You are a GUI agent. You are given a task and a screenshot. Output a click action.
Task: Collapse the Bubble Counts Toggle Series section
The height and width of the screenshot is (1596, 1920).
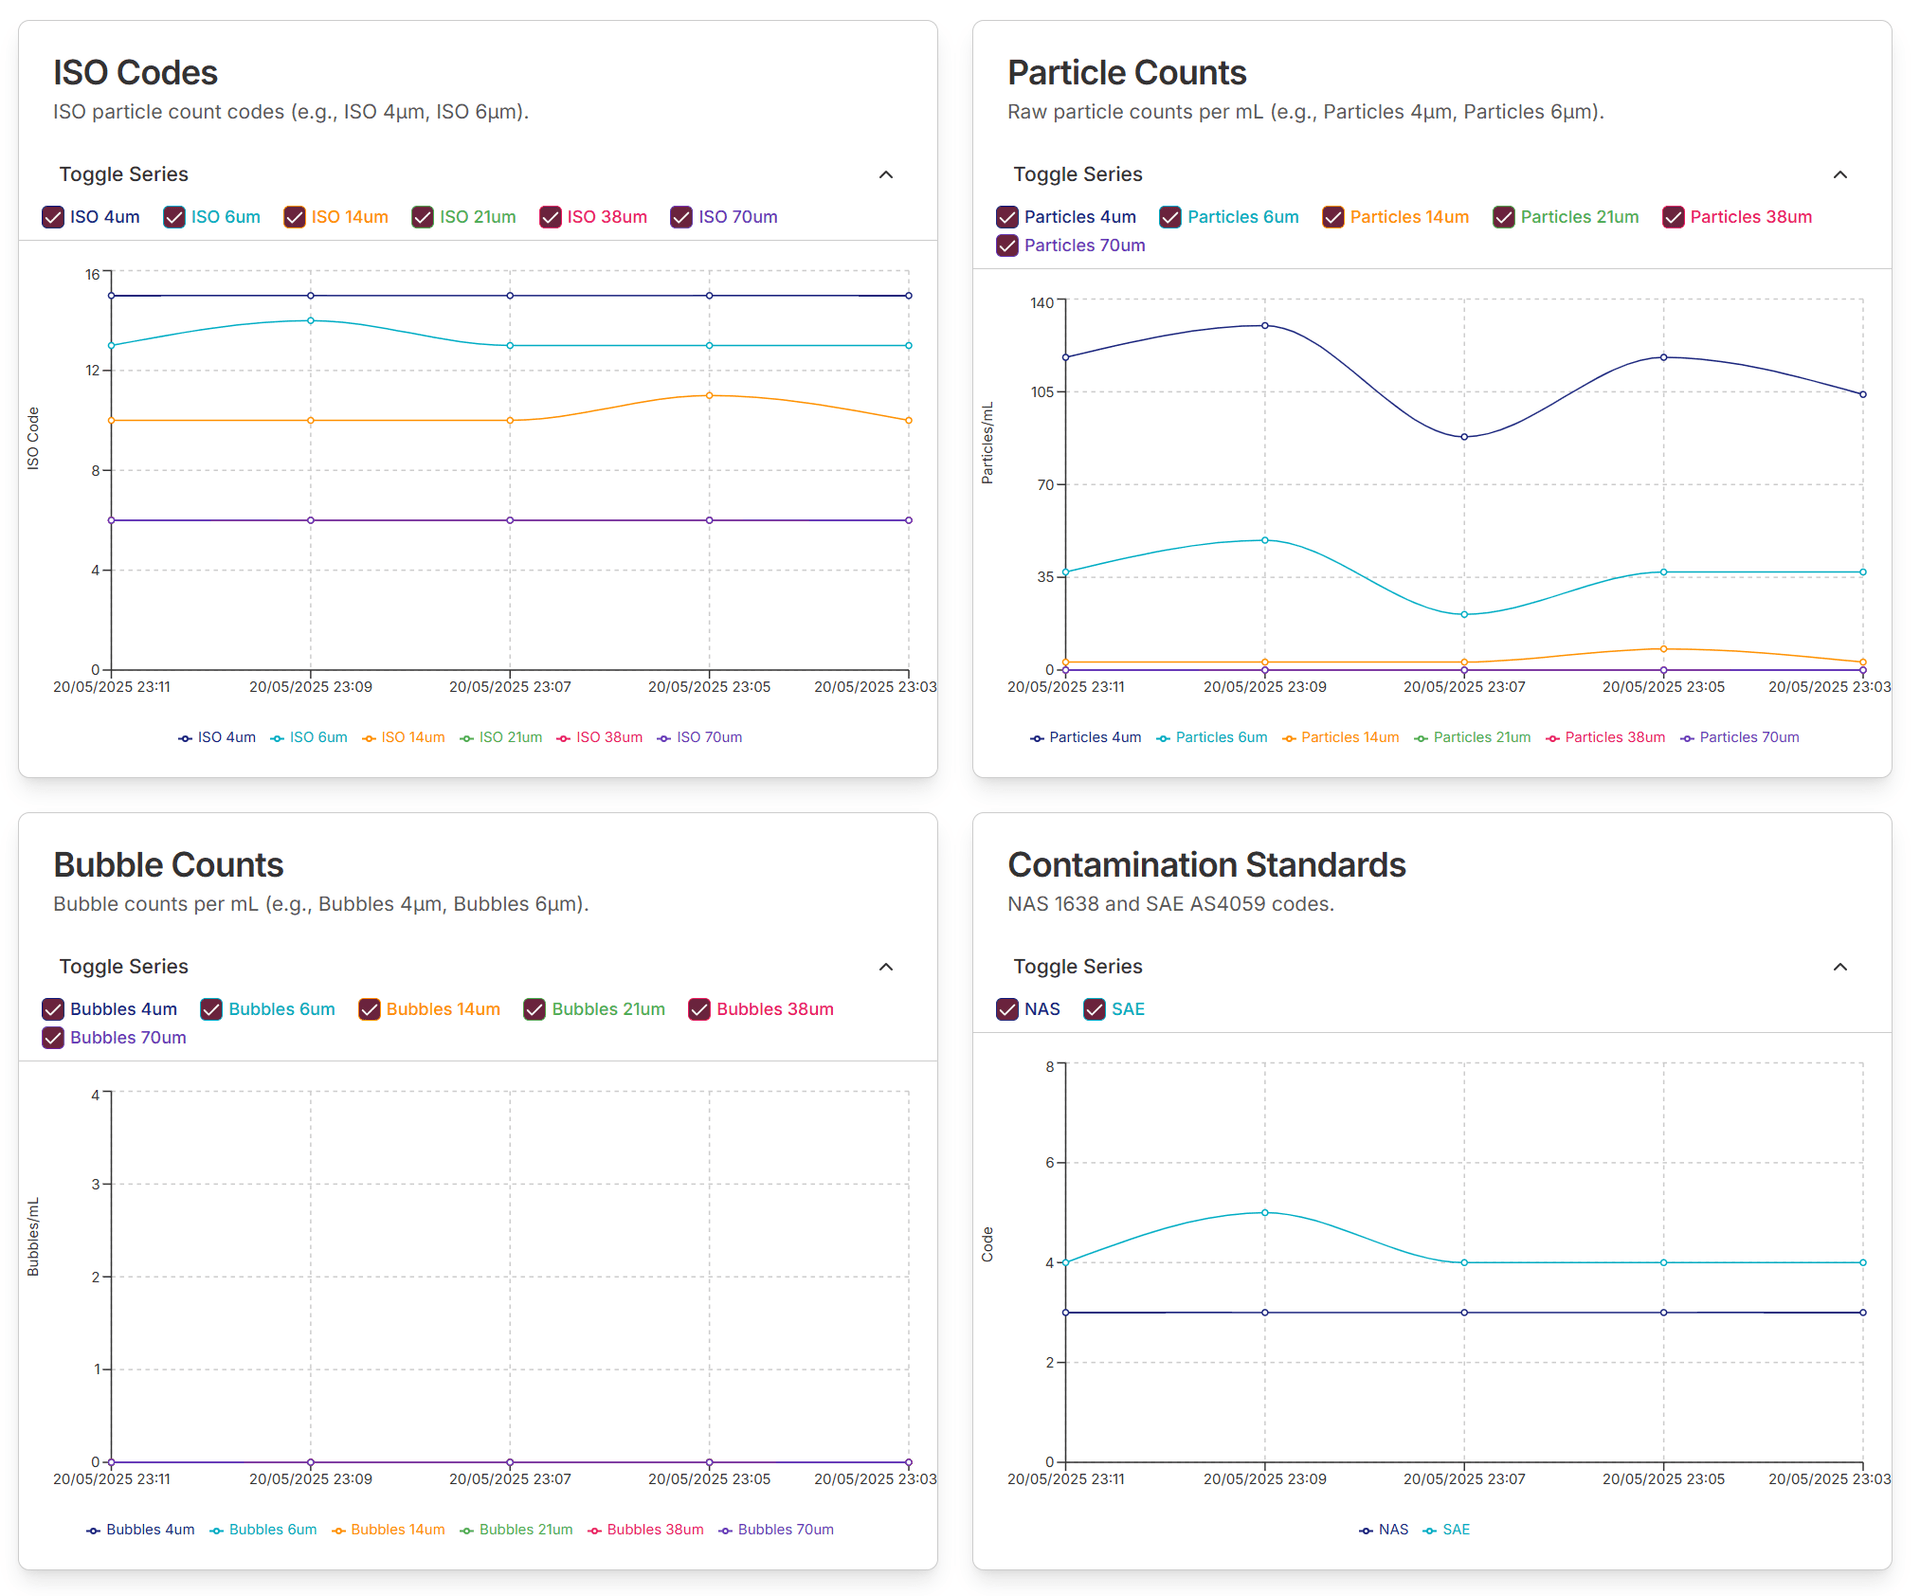[x=886, y=967]
